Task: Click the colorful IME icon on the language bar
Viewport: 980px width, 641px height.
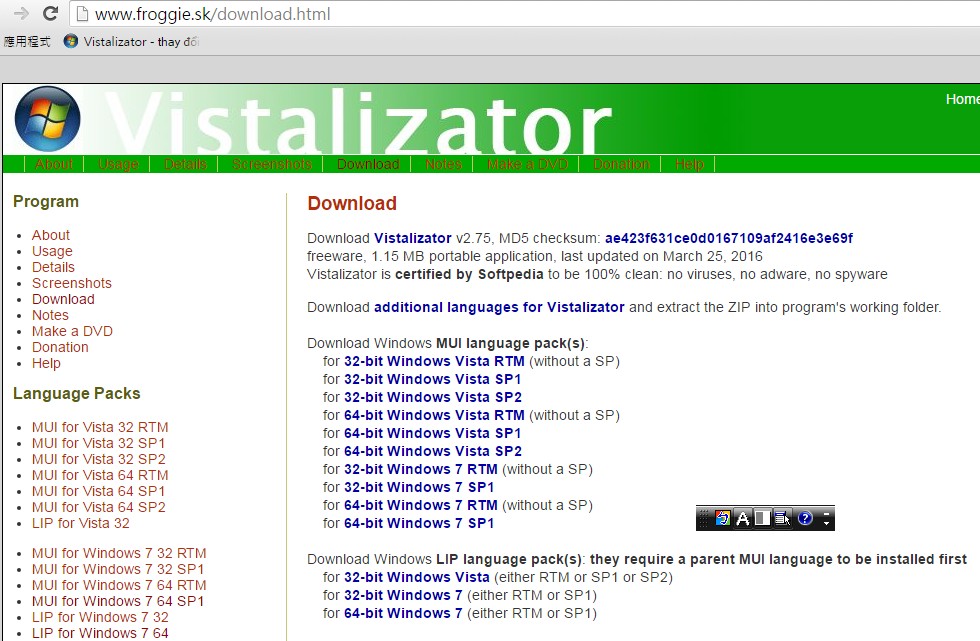Action: click(x=722, y=518)
